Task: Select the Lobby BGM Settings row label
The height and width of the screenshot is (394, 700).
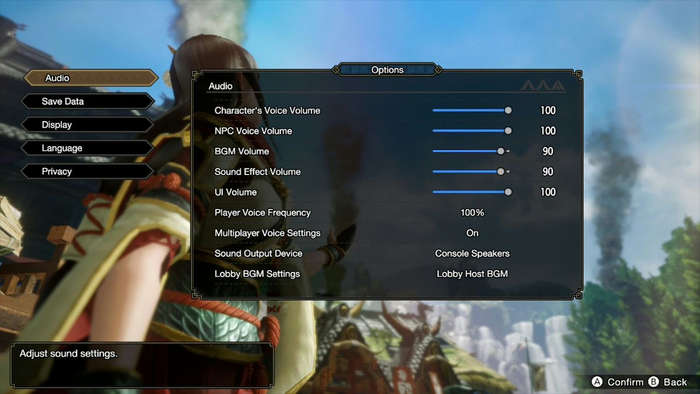Action: (257, 274)
